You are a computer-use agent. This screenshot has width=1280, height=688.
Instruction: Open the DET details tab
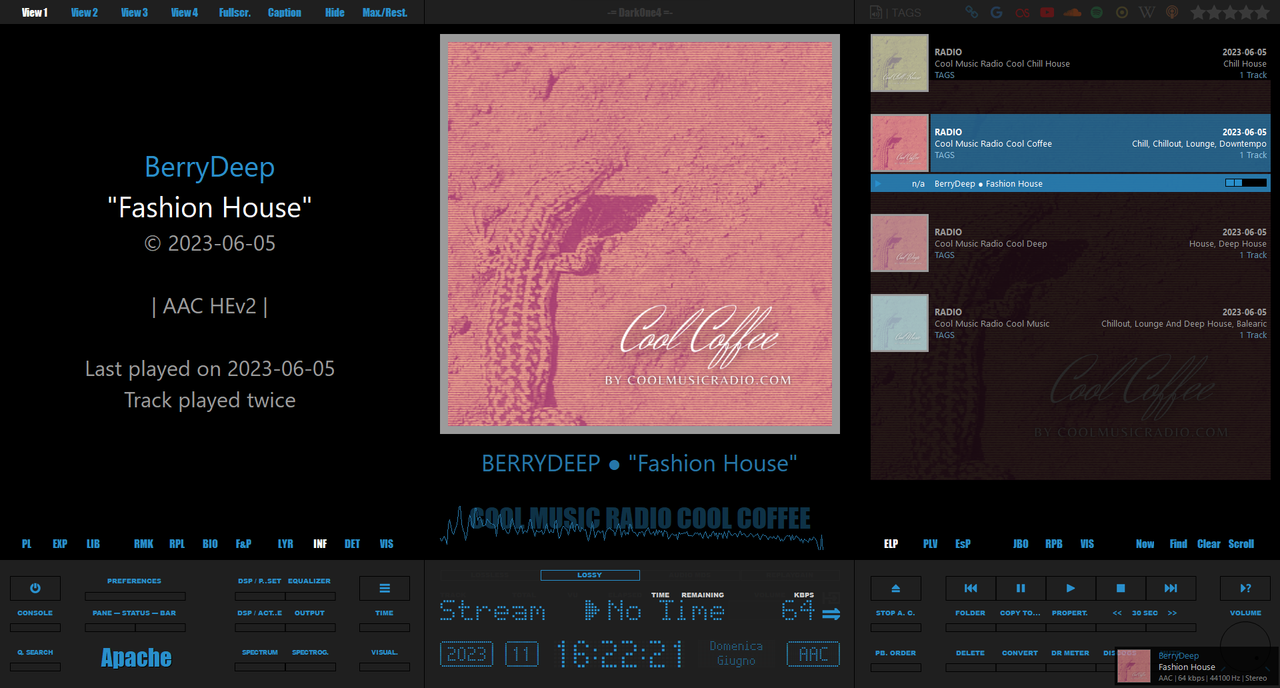(x=352, y=544)
